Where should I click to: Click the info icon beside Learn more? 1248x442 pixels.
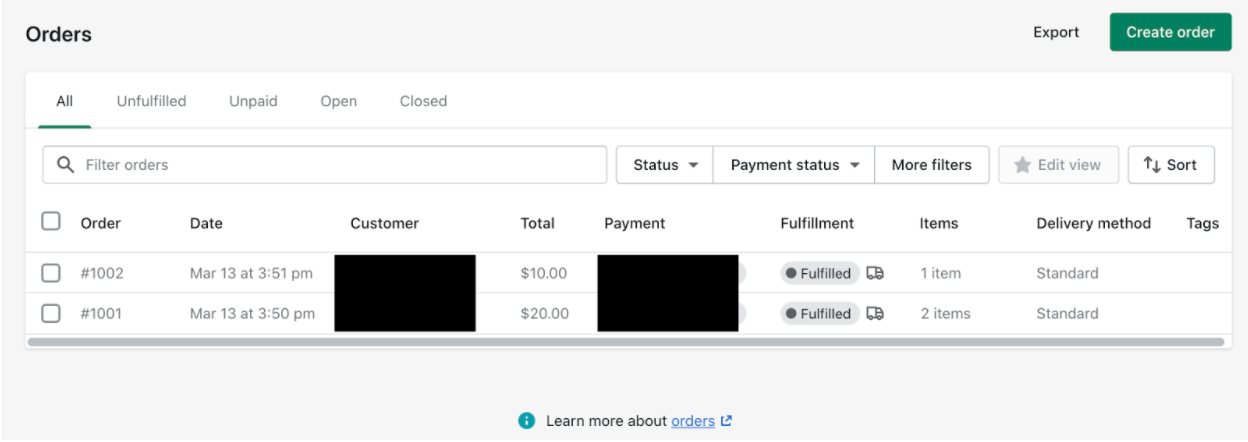click(527, 421)
